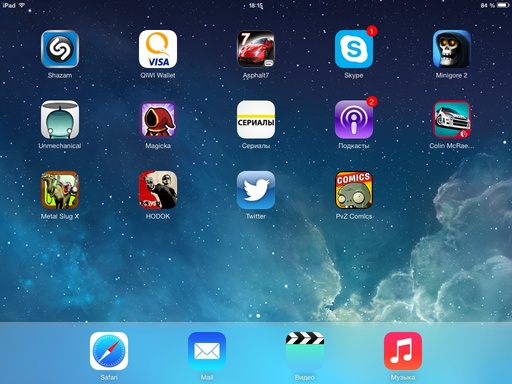Open the Unmechanical game
Image resolution: width=512 pixels, height=384 pixels.
click(60, 119)
